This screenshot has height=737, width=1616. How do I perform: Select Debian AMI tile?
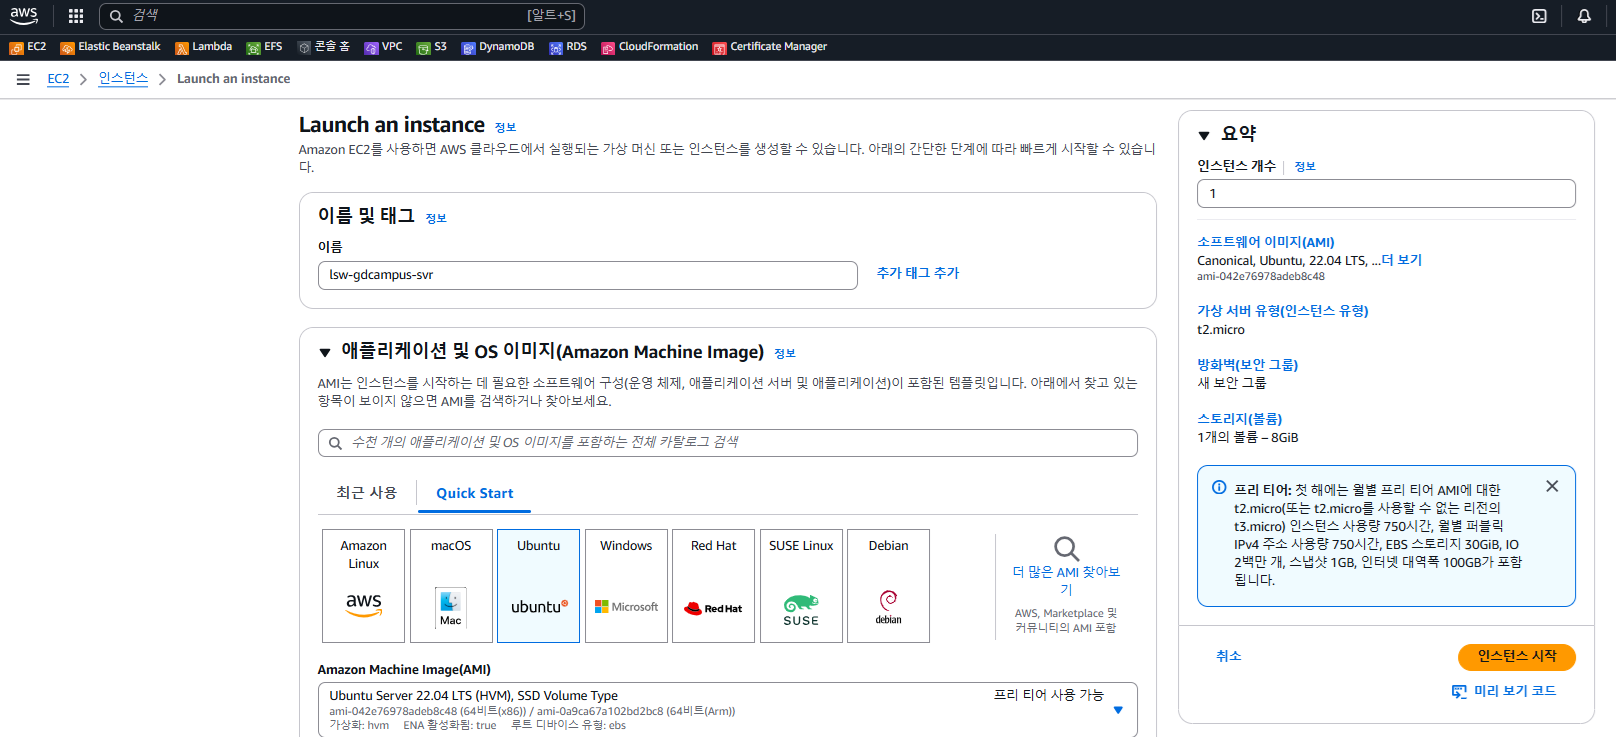coord(889,586)
